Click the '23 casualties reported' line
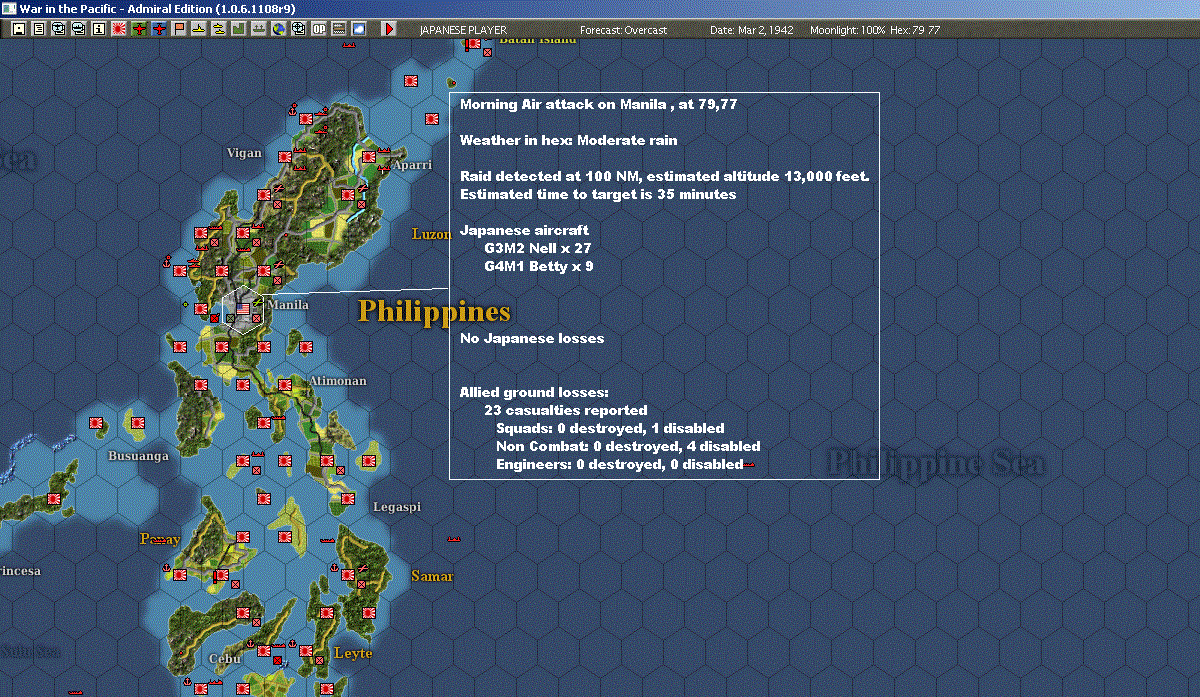The height and width of the screenshot is (697, 1200). [566, 410]
